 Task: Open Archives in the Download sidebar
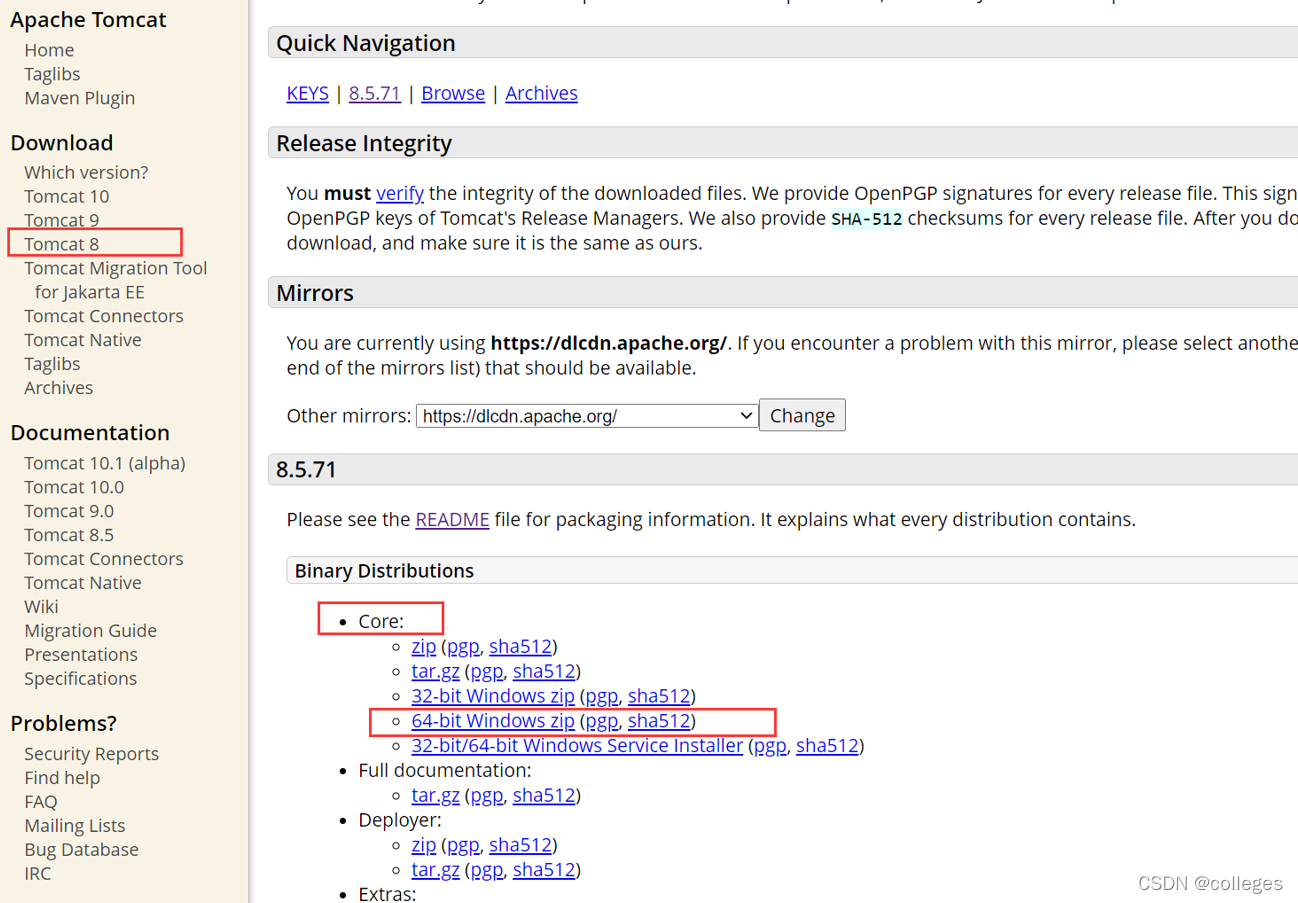[58, 388]
